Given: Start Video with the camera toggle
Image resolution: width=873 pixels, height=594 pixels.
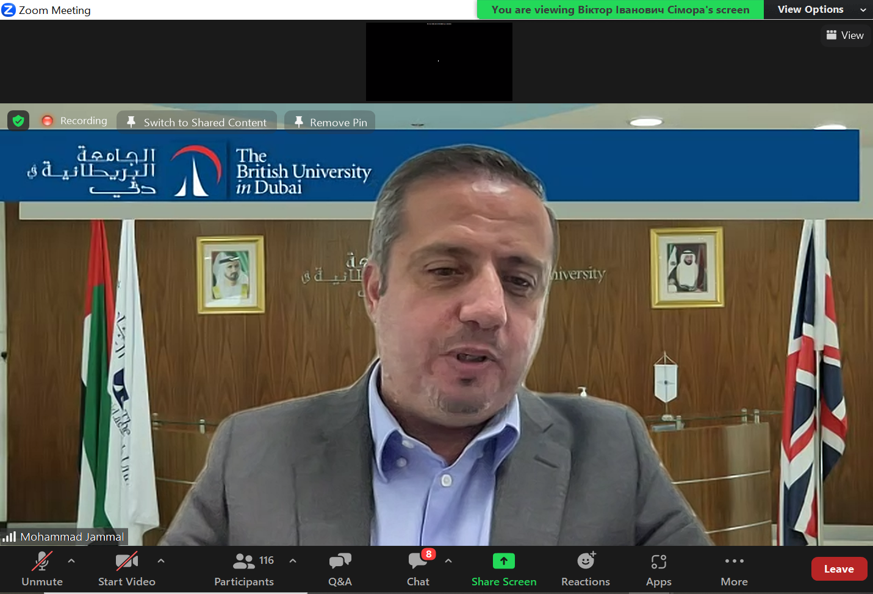Looking at the screenshot, I should [126, 569].
